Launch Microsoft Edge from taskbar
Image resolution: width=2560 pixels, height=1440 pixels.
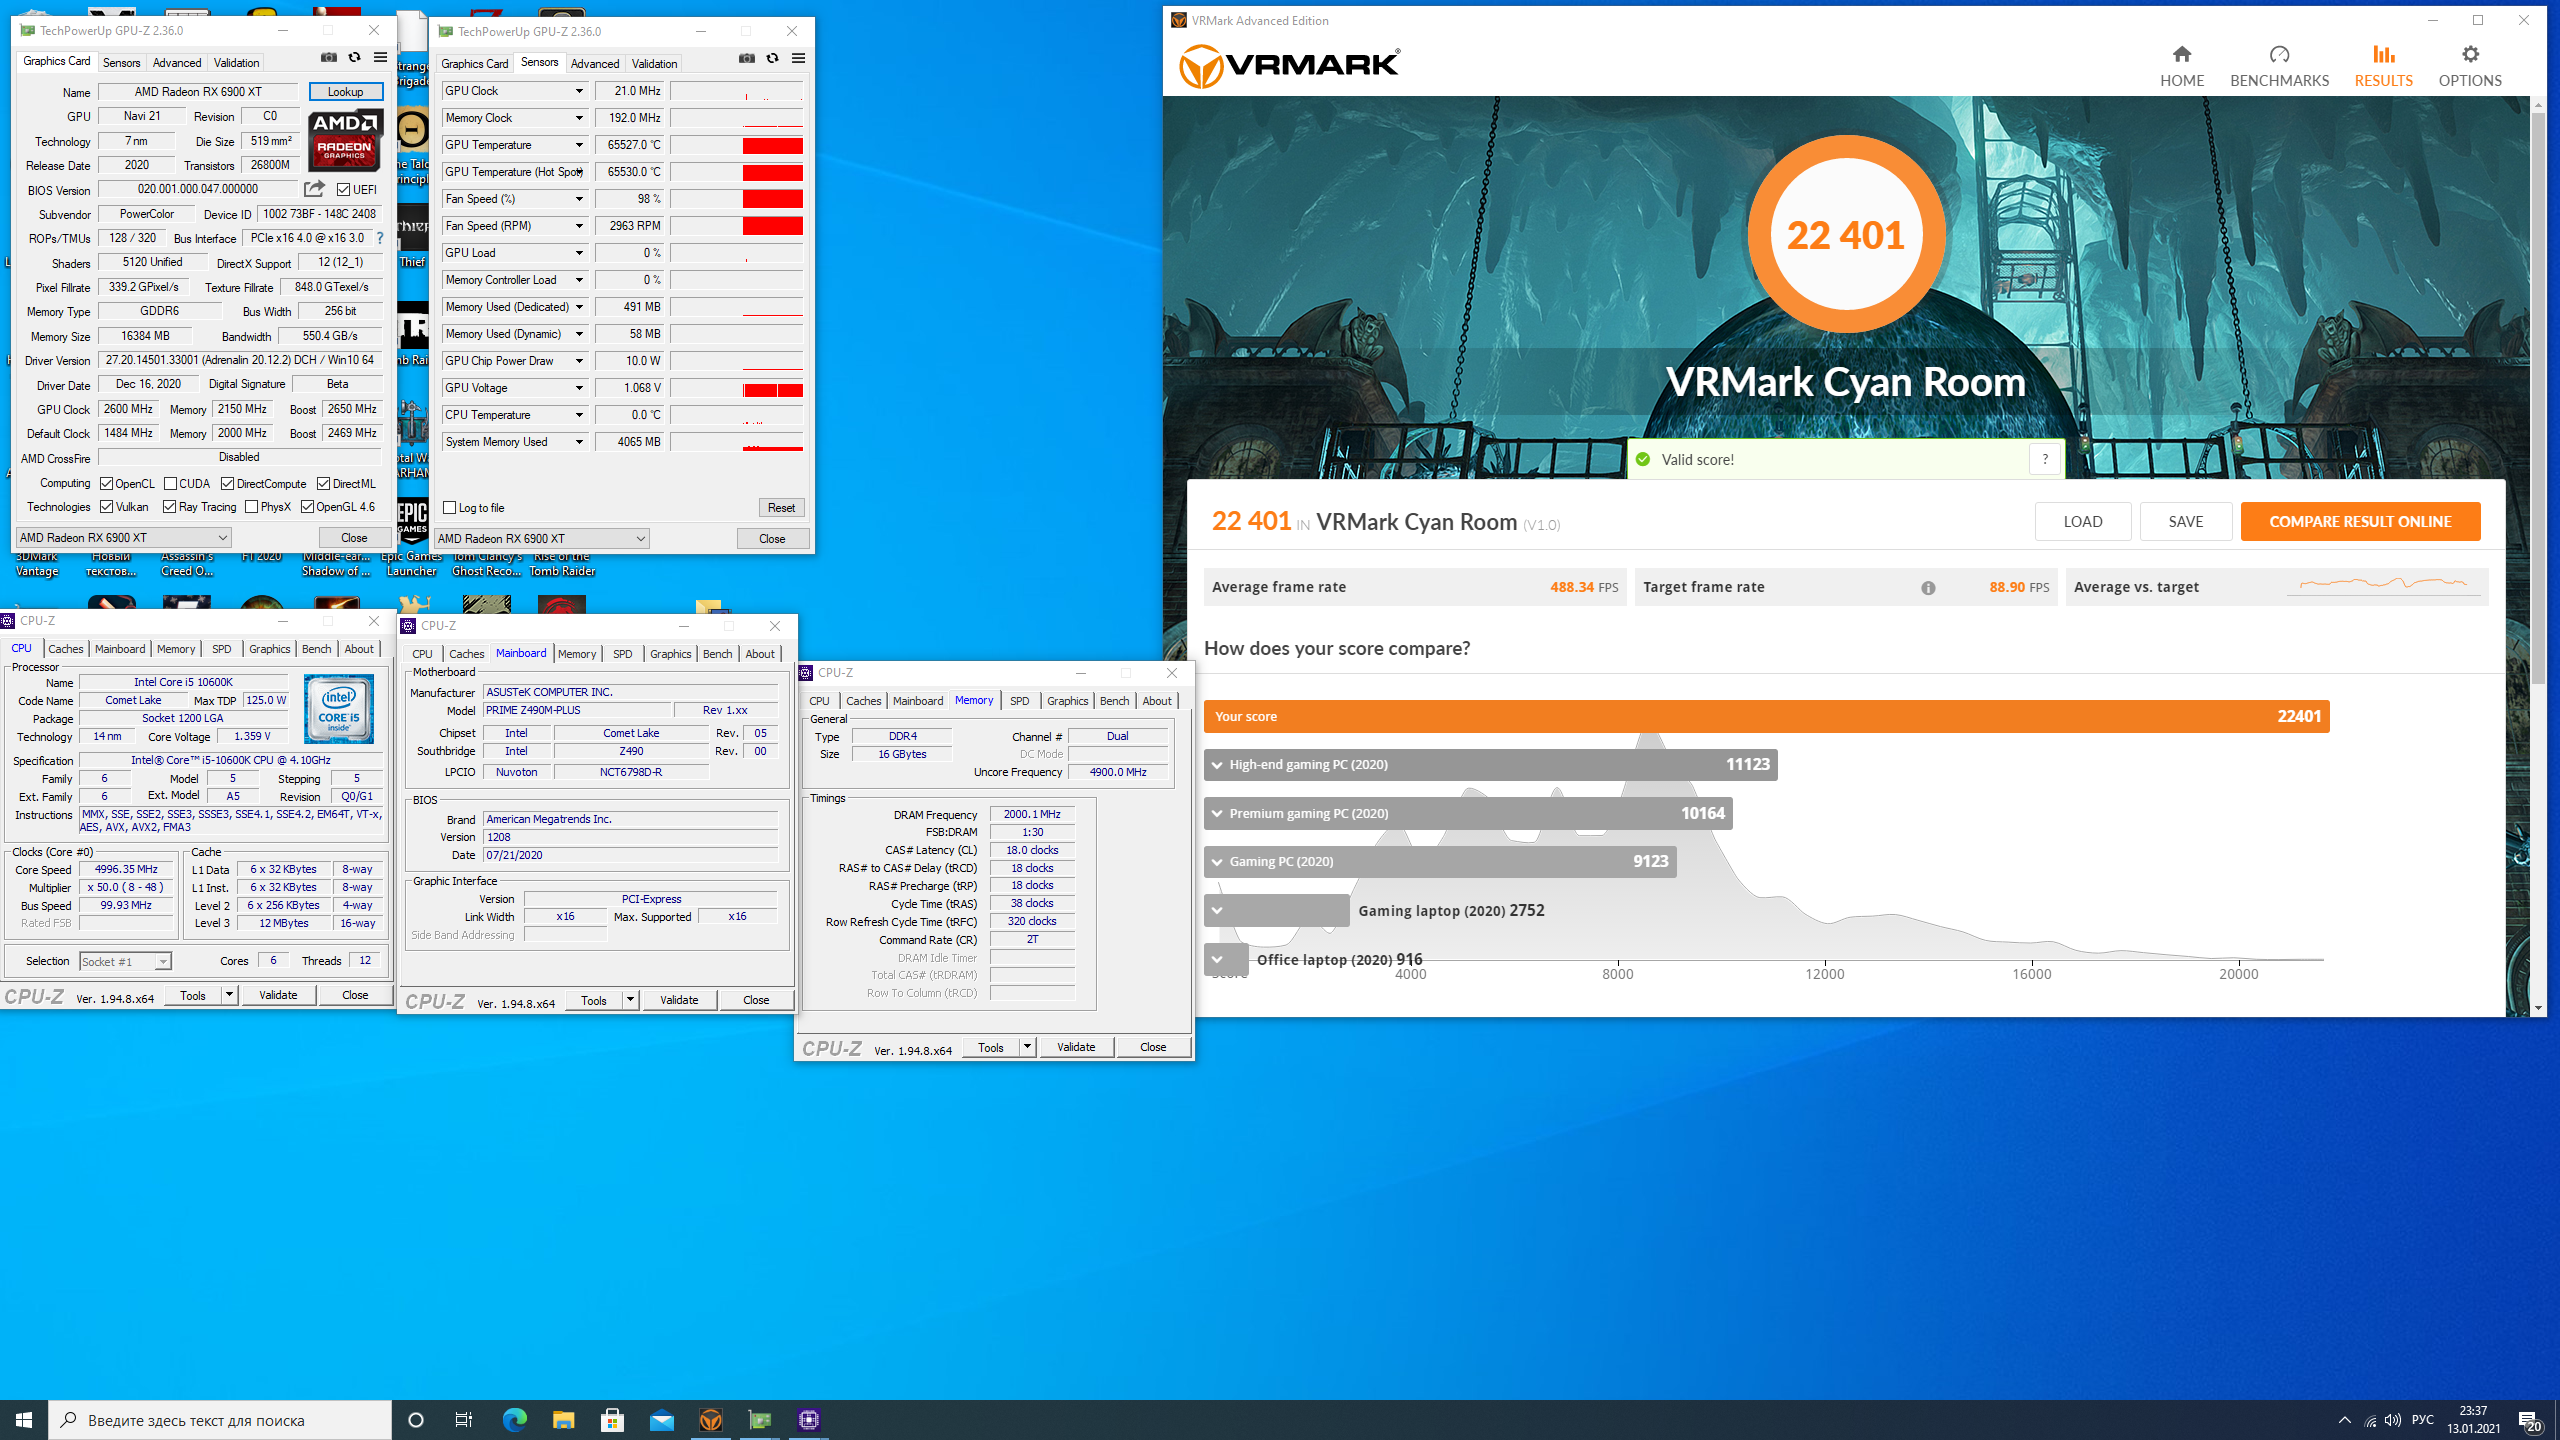[x=514, y=1420]
